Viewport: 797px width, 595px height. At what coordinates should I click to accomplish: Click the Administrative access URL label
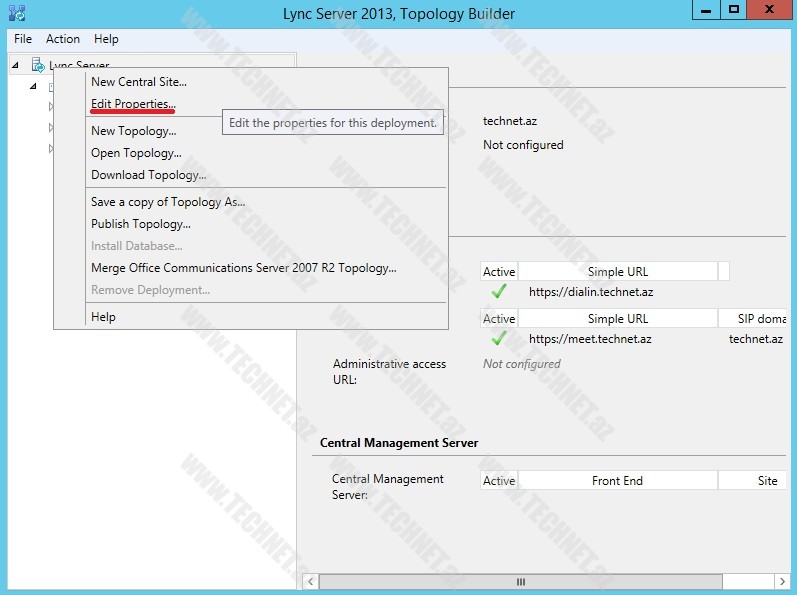[x=389, y=371]
